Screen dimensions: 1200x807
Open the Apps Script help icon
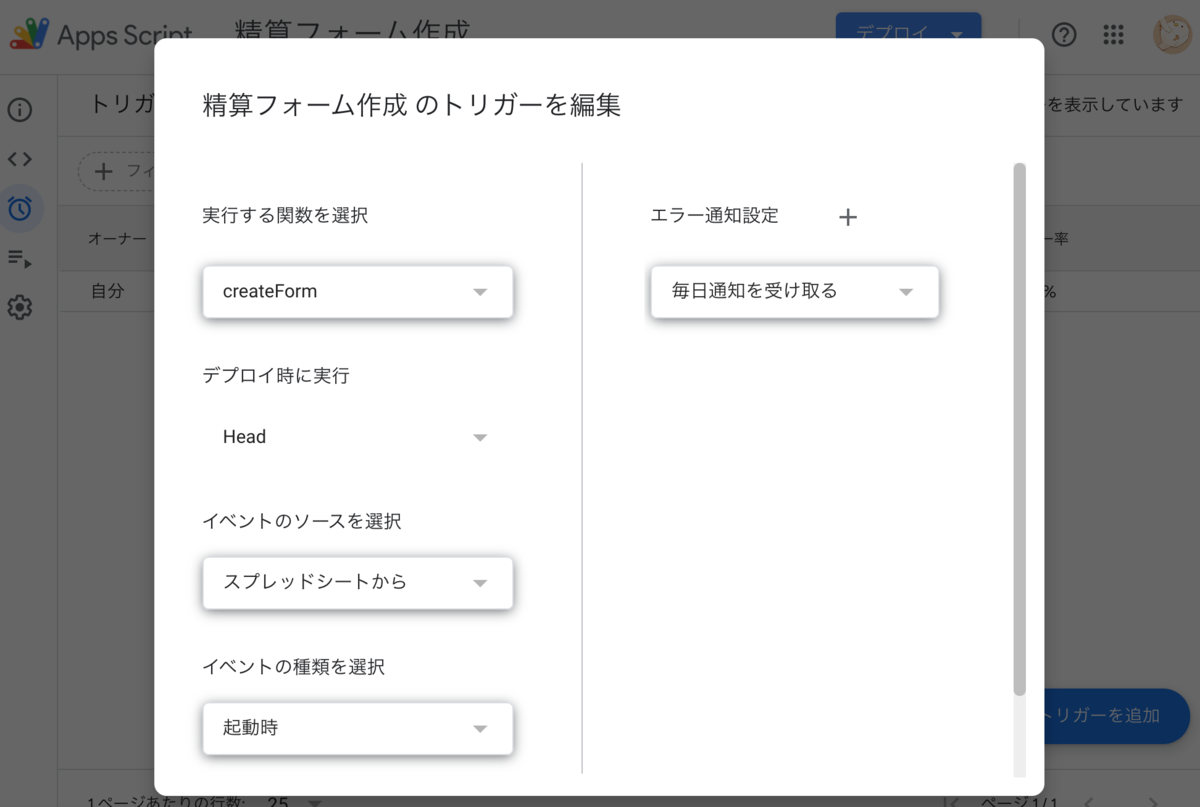coord(1063,35)
